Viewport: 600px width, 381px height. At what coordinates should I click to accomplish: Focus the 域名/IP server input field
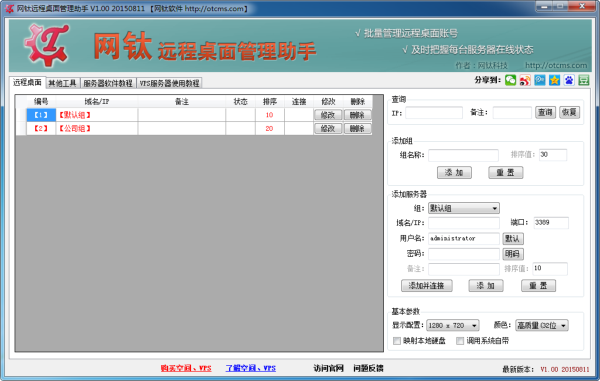coord(464,223)
